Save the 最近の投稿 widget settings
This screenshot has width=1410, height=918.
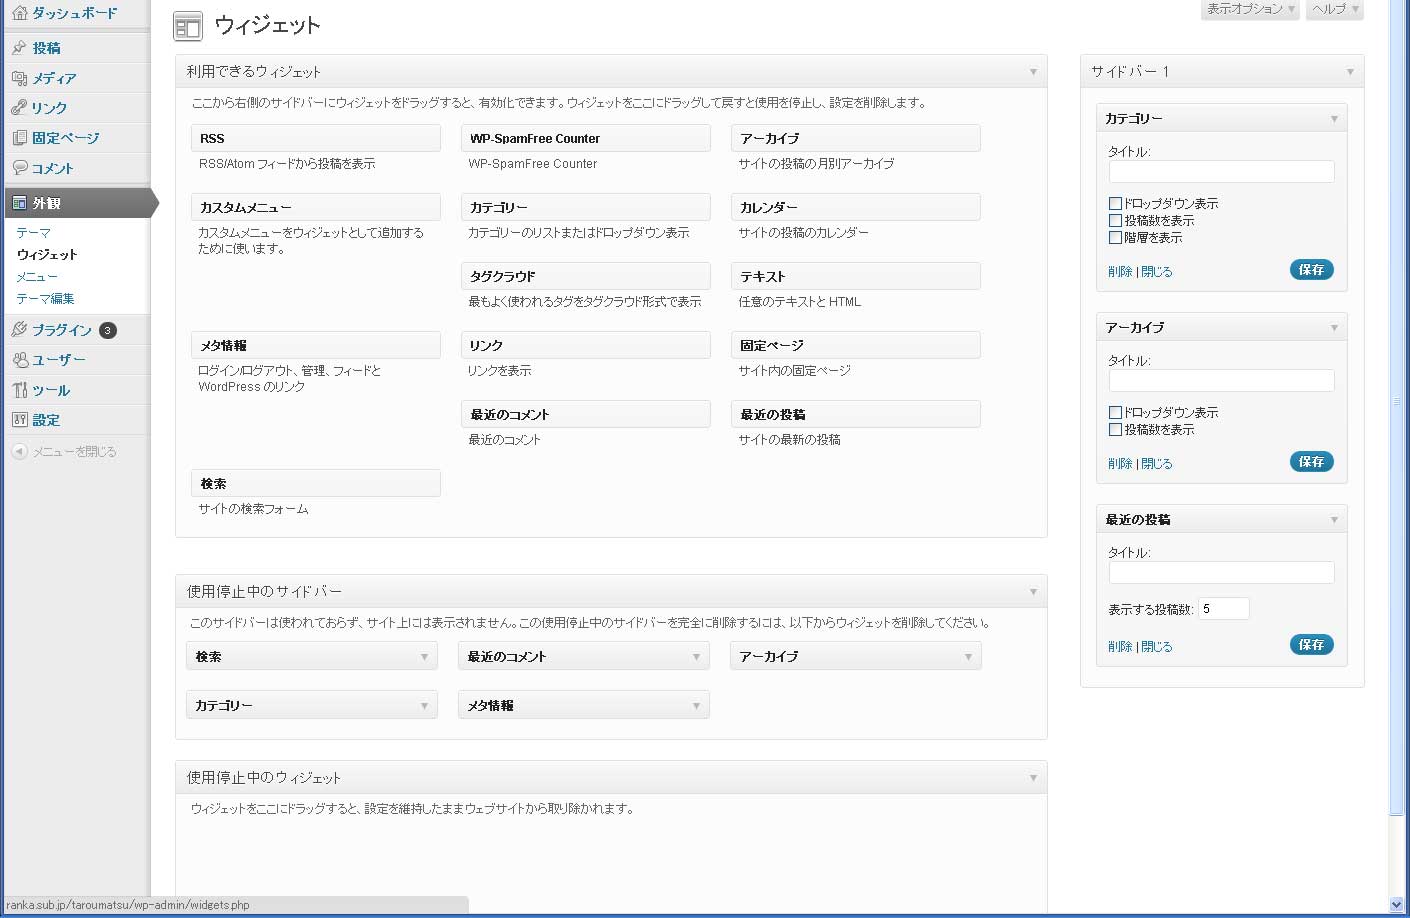[x=1311, y=645]
